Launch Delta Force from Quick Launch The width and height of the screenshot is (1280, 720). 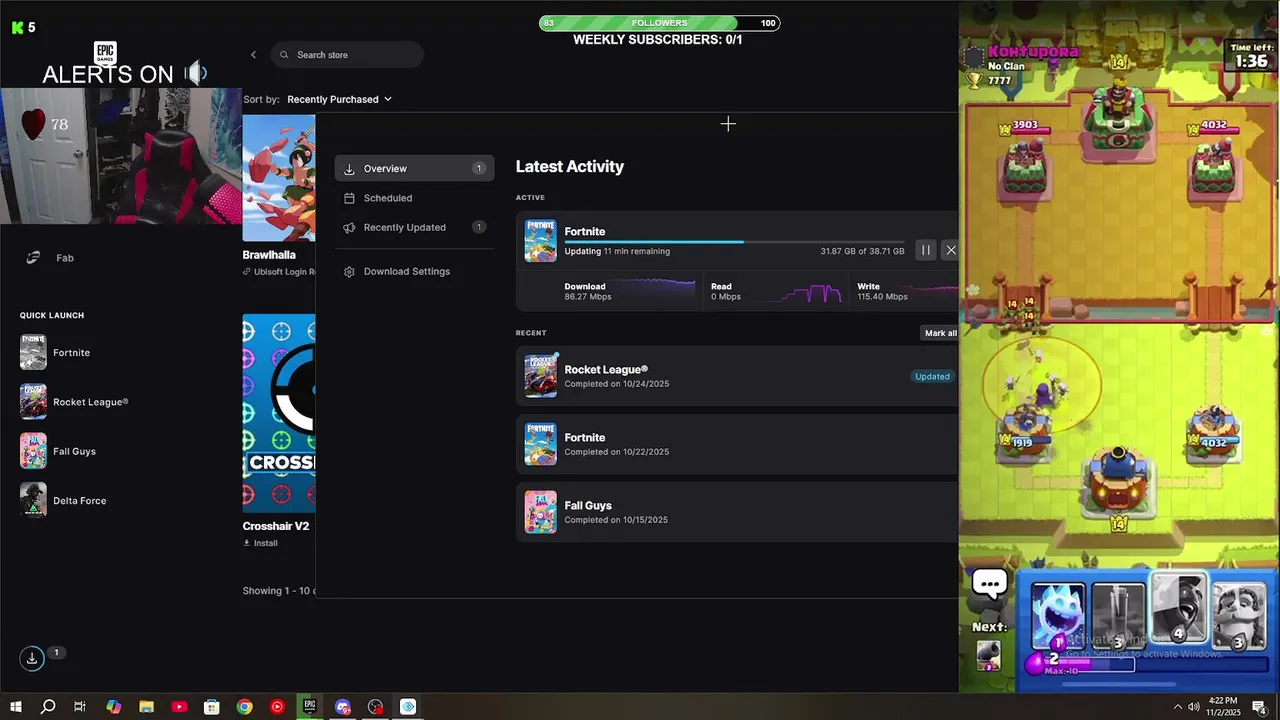click(x=63, y=500)
